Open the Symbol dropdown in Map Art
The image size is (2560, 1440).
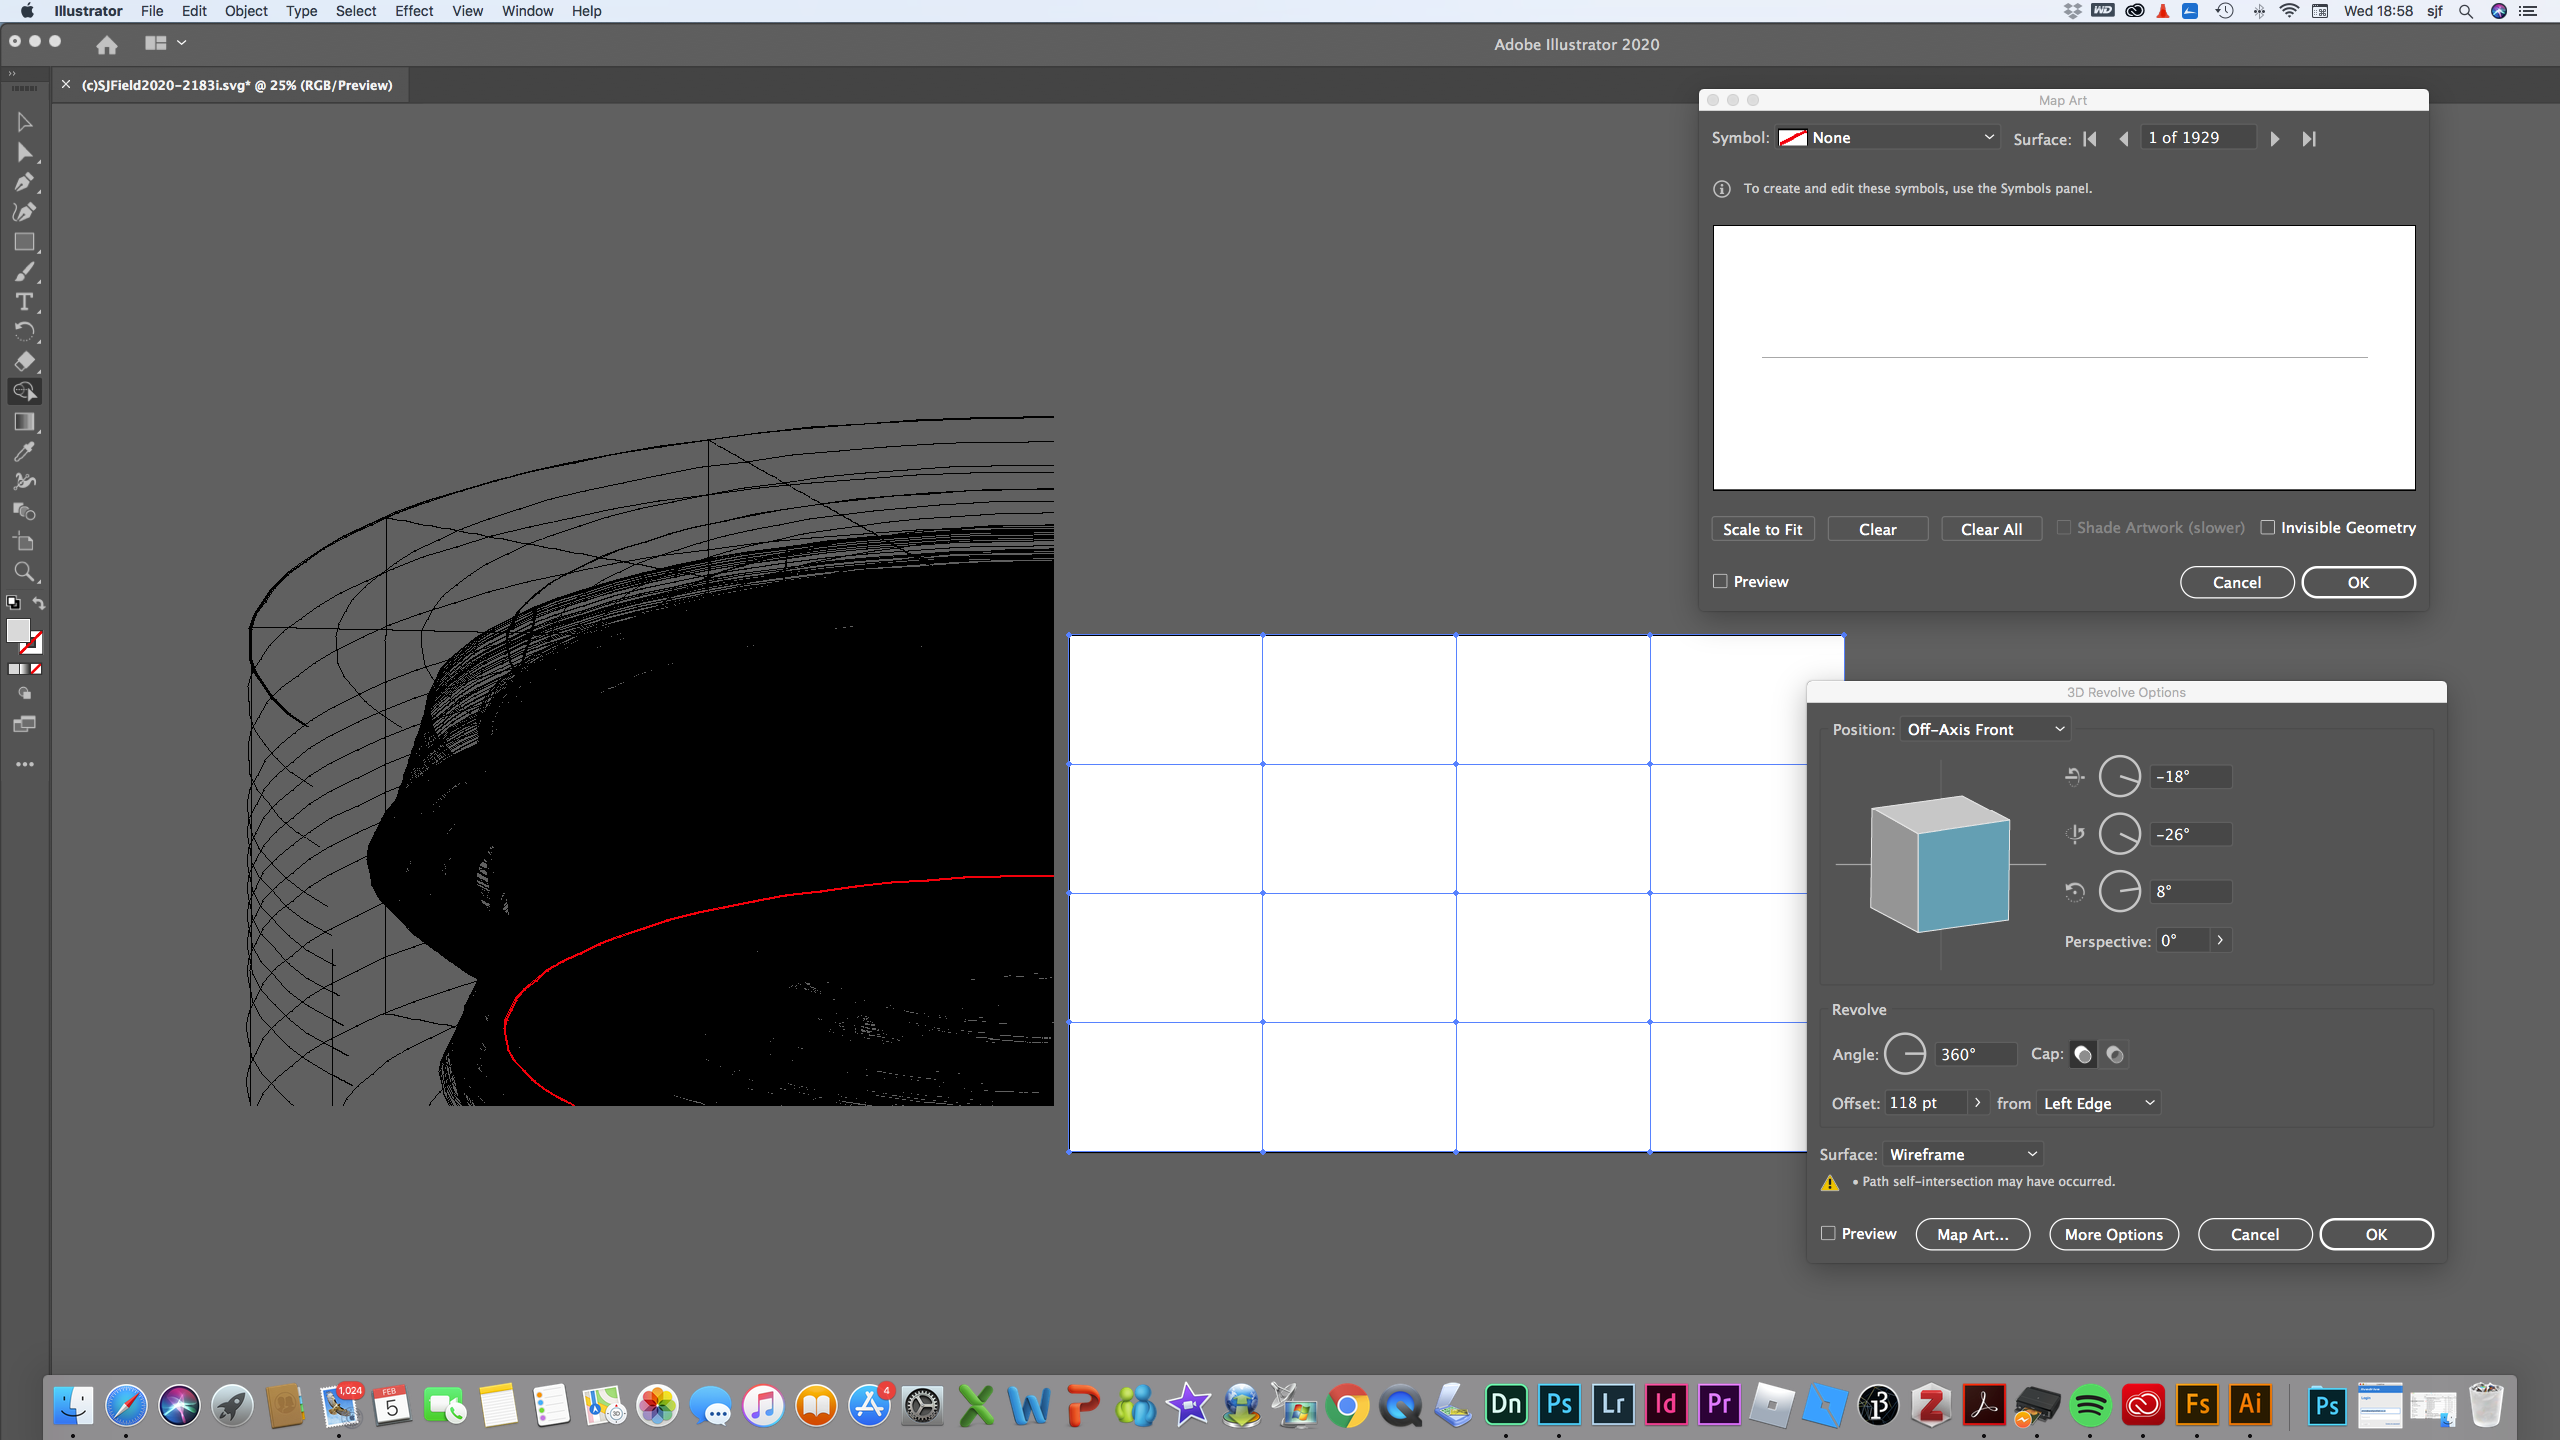point(1887,137)
